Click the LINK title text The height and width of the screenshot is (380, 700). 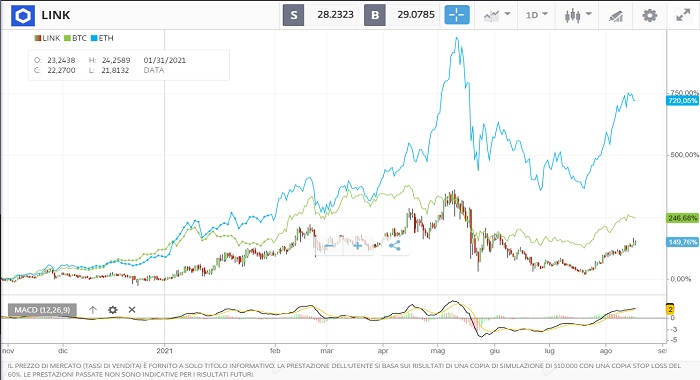[56, 15]
